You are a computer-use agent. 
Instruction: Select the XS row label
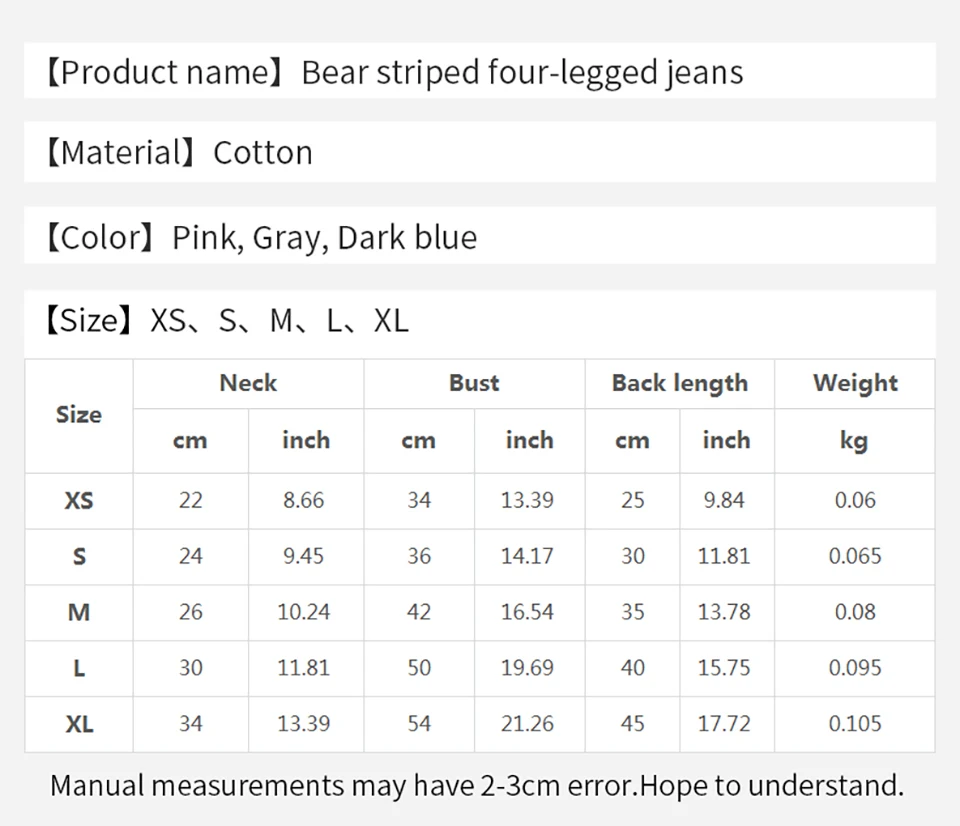click(79, 501)
